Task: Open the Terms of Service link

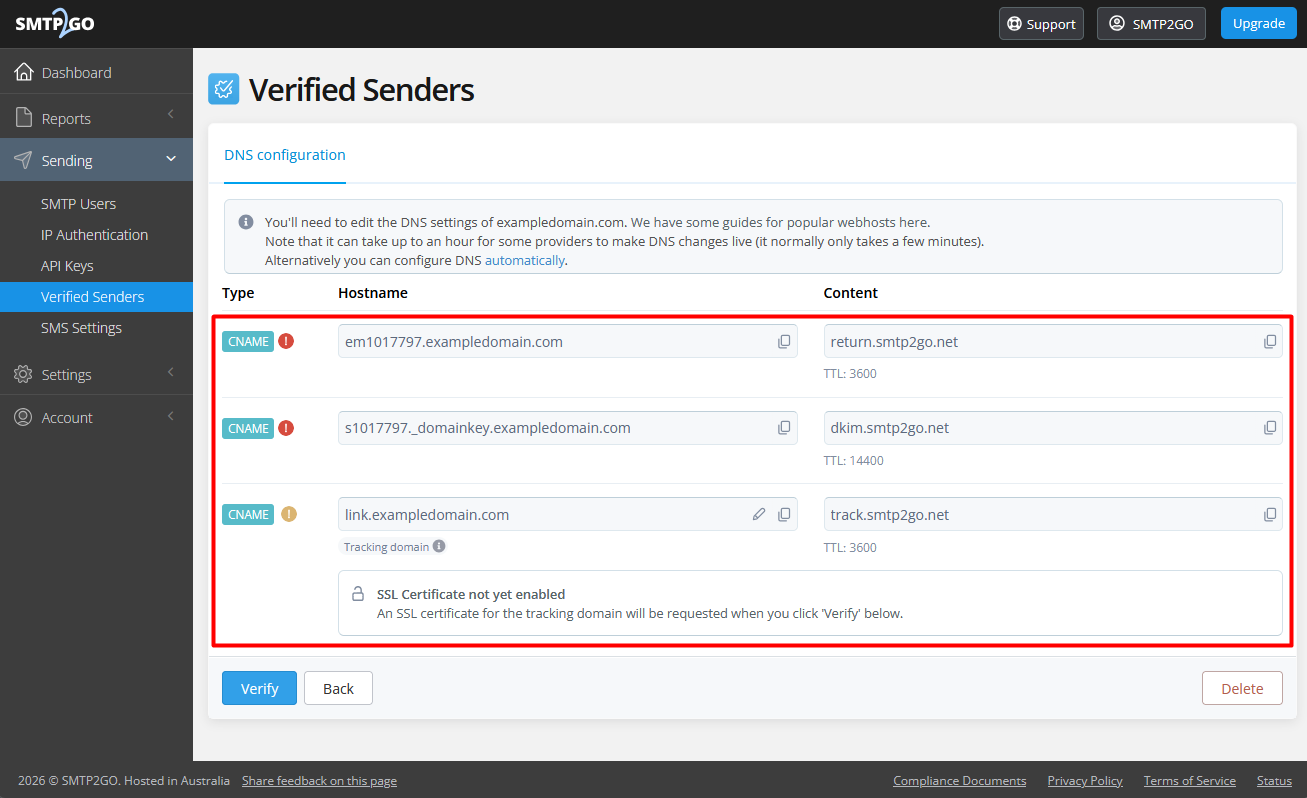Action: (x=1190, y=781)
